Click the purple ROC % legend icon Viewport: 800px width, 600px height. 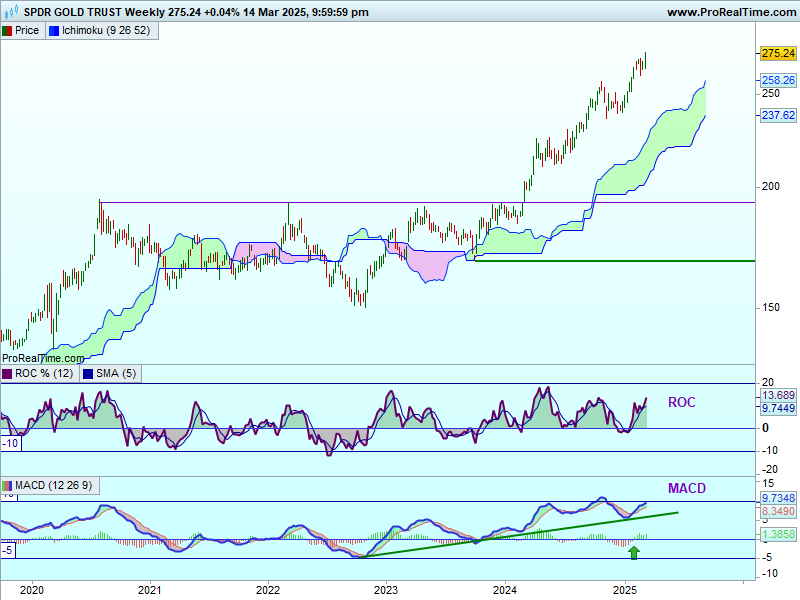(x=8, y=374)
